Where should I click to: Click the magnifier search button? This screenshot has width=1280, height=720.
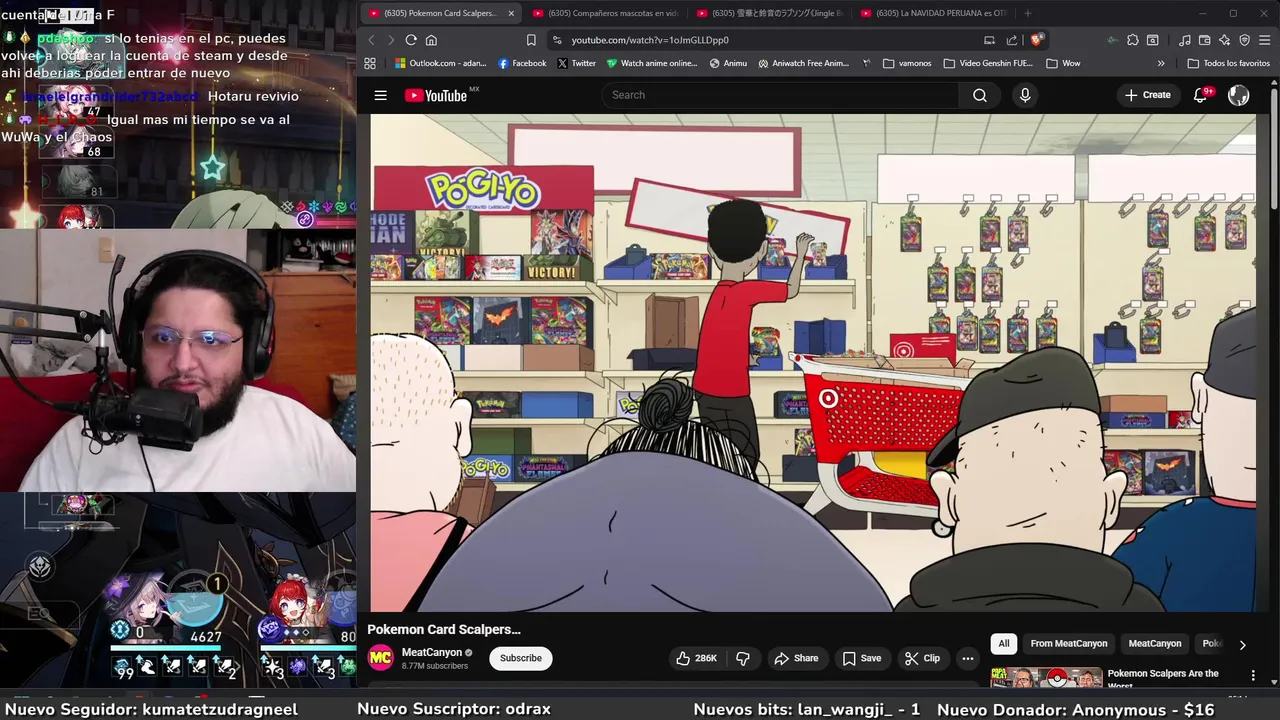click(980, 95)
